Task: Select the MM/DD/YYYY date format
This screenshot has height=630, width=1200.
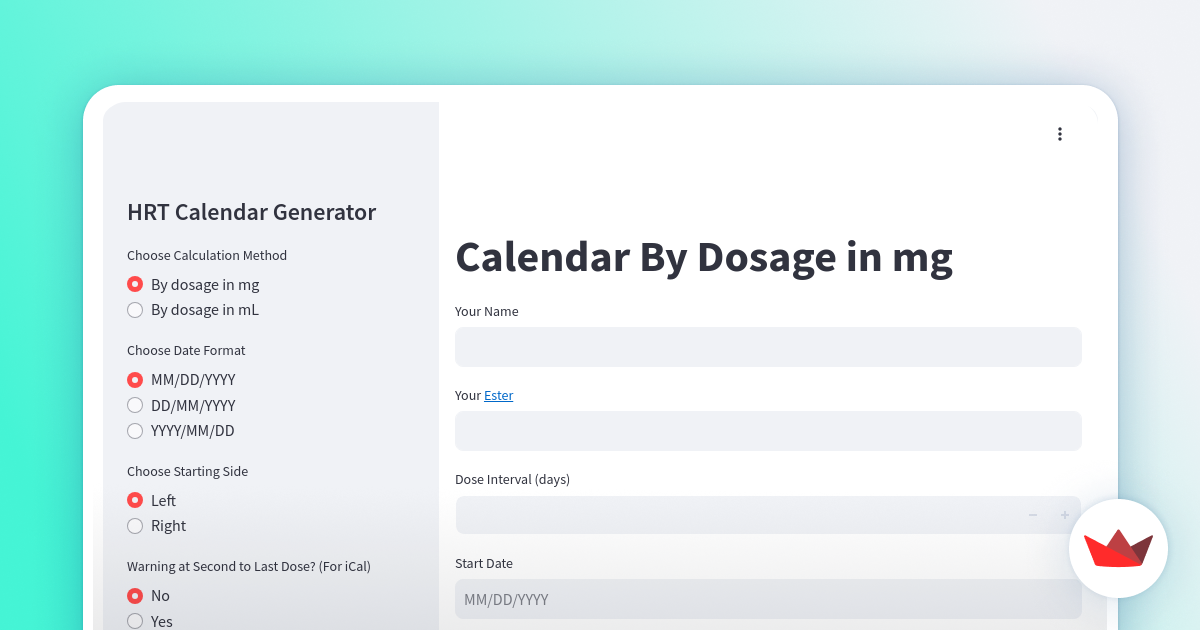Action: coord(135,380)
